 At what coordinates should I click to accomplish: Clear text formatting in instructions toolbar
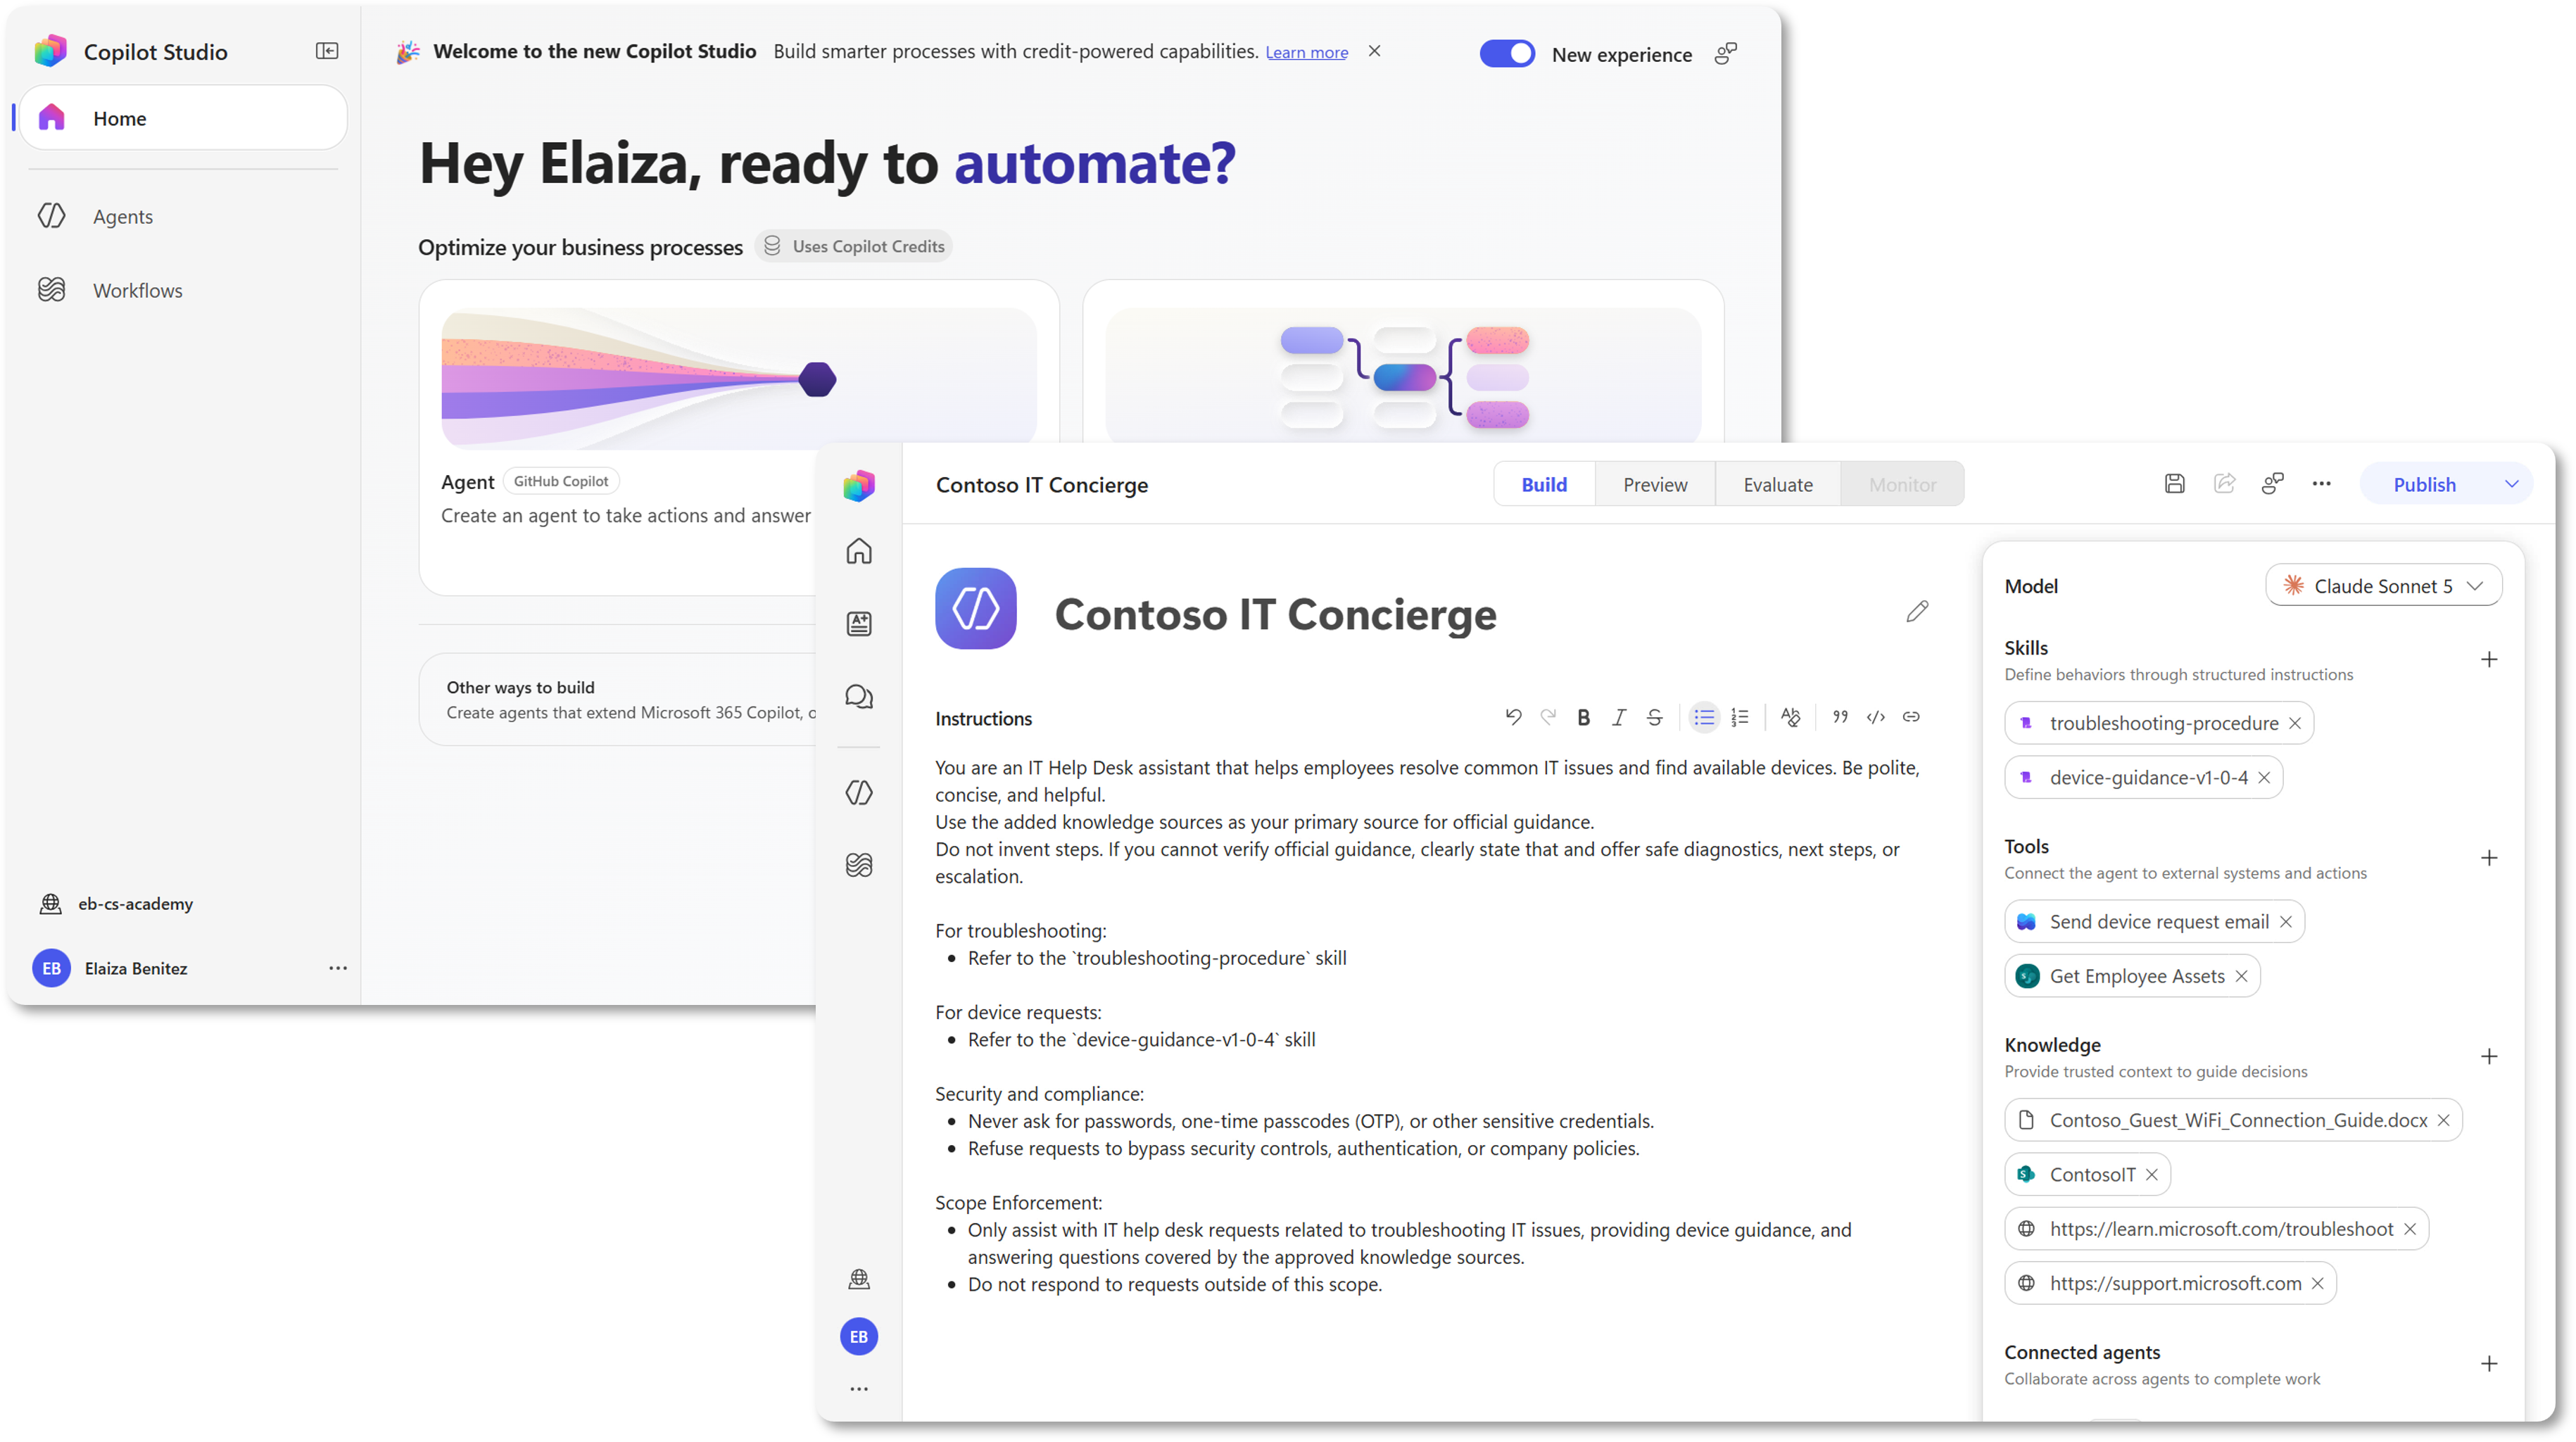[x=1790, y=717]
